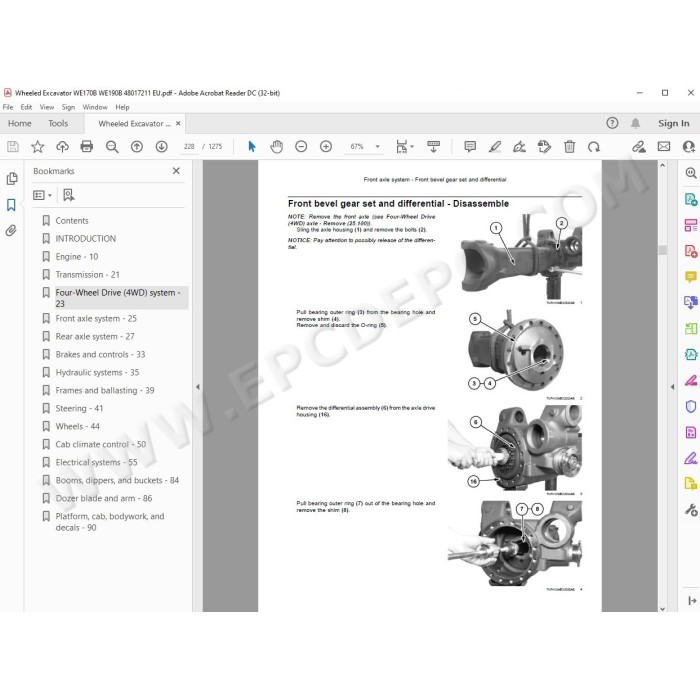Open zoom percentage dropdown arrow
The width and height of the screenshot is (700, 700).
coord(378,146)
